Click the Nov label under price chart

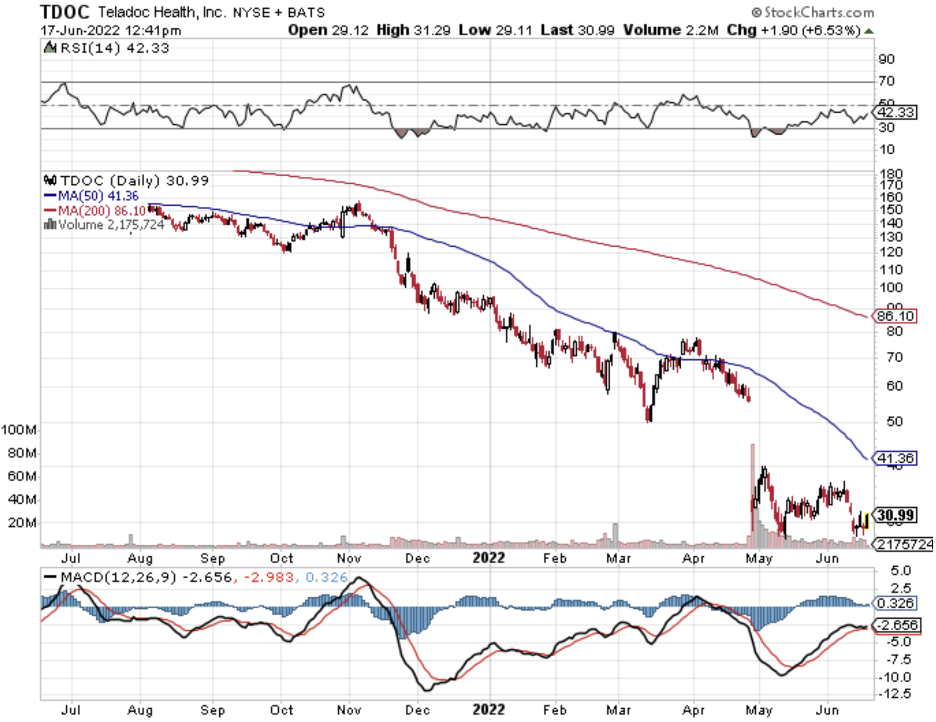tap(349, 559)
